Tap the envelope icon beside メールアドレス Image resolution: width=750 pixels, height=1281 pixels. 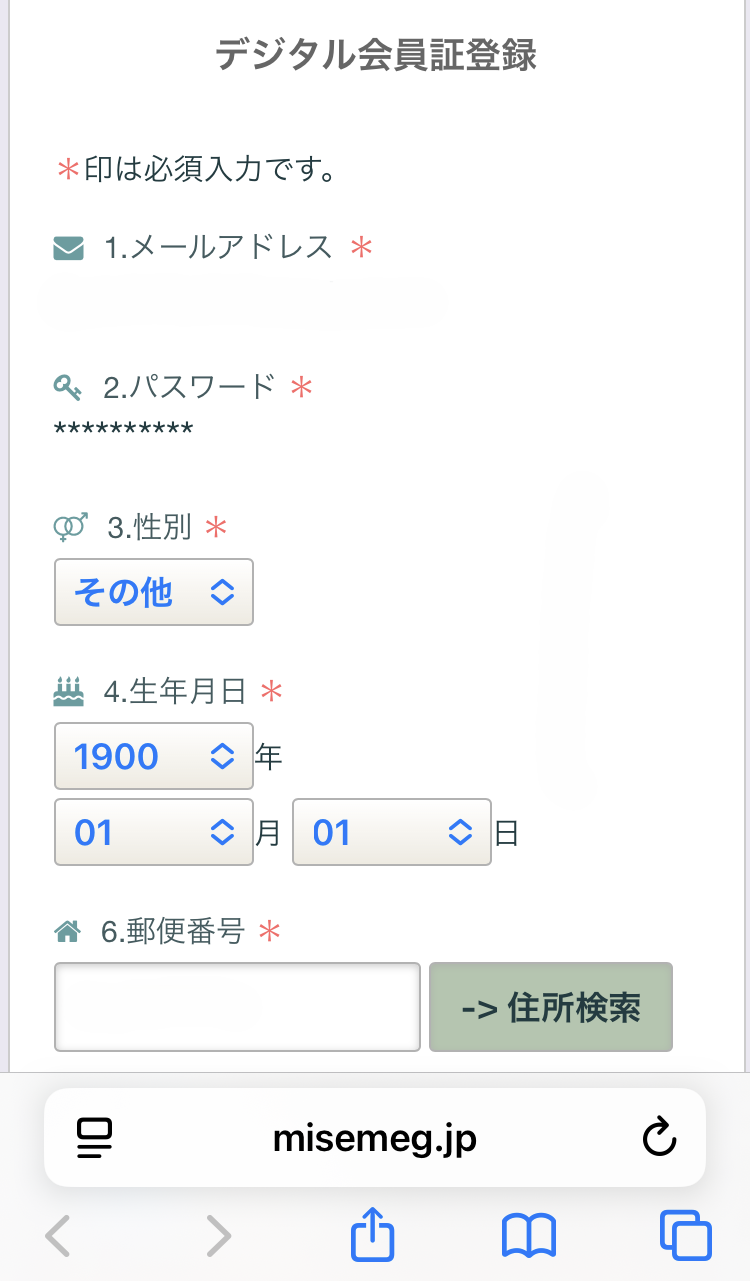(68, 247)
